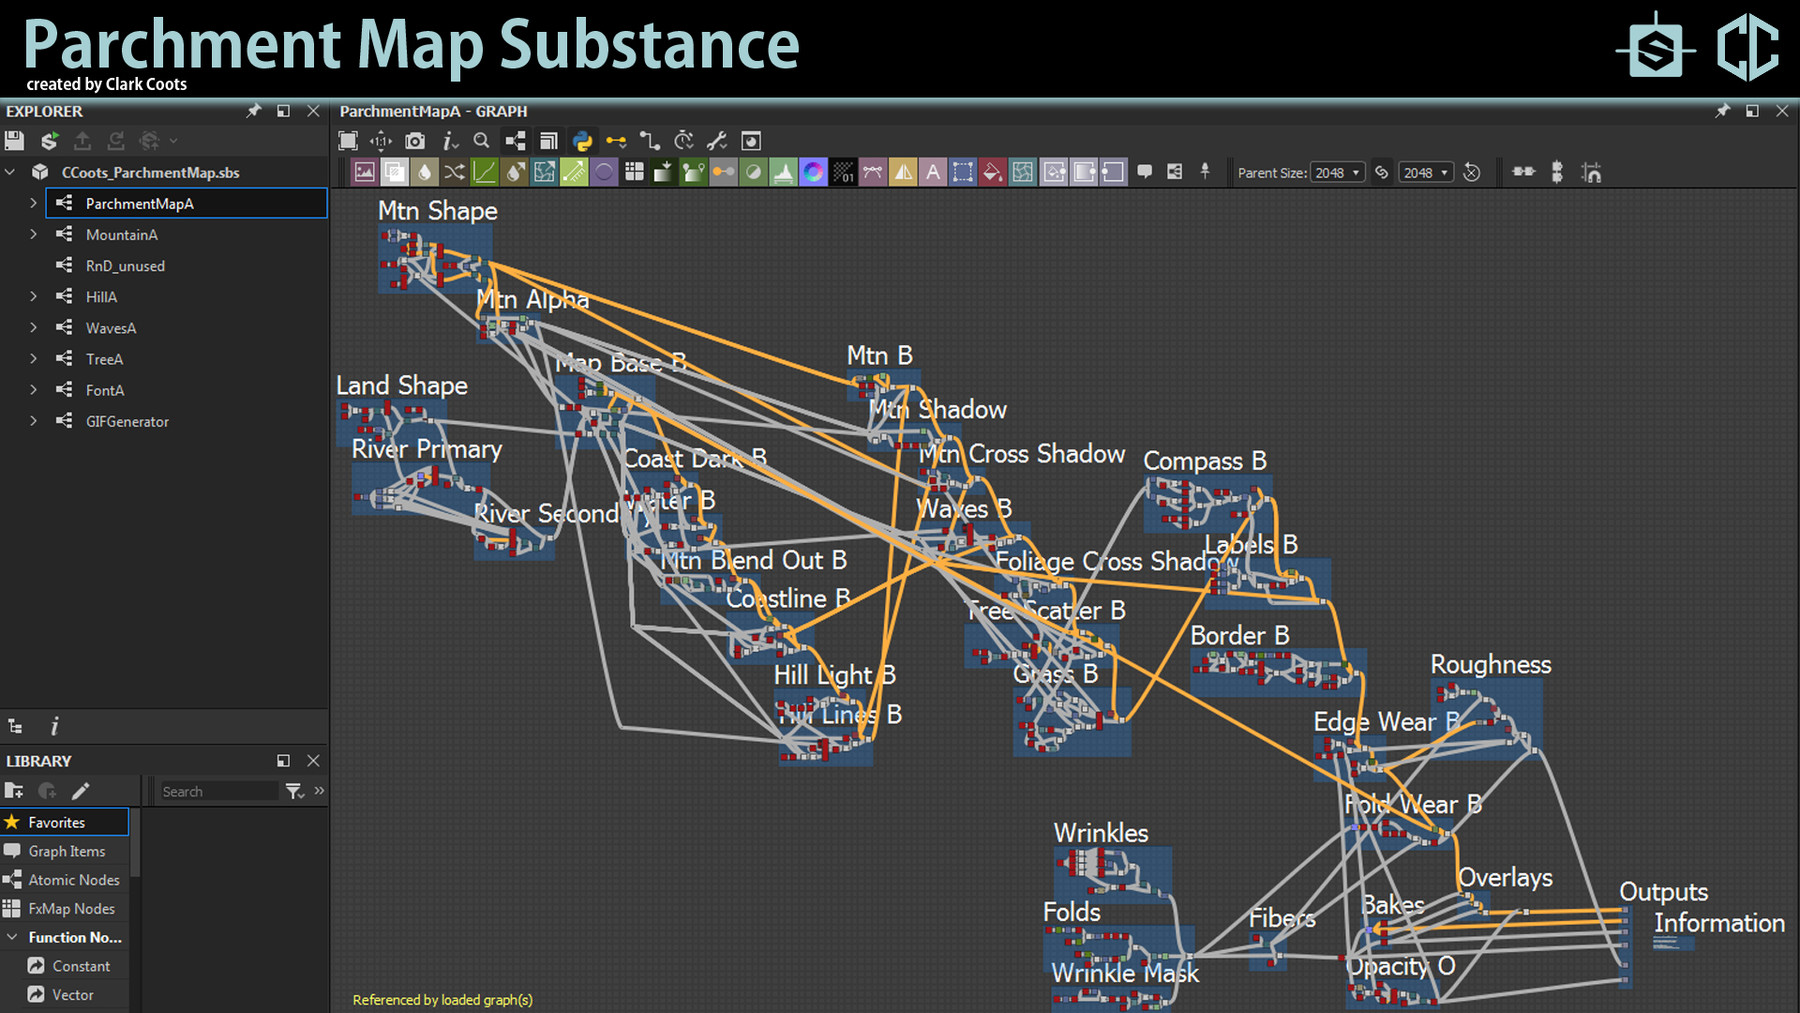This screenshot has width=1800, height=1013.
Task: Add a Text node with the A icon
Action: pyautogui.click(x=933, y=172)
